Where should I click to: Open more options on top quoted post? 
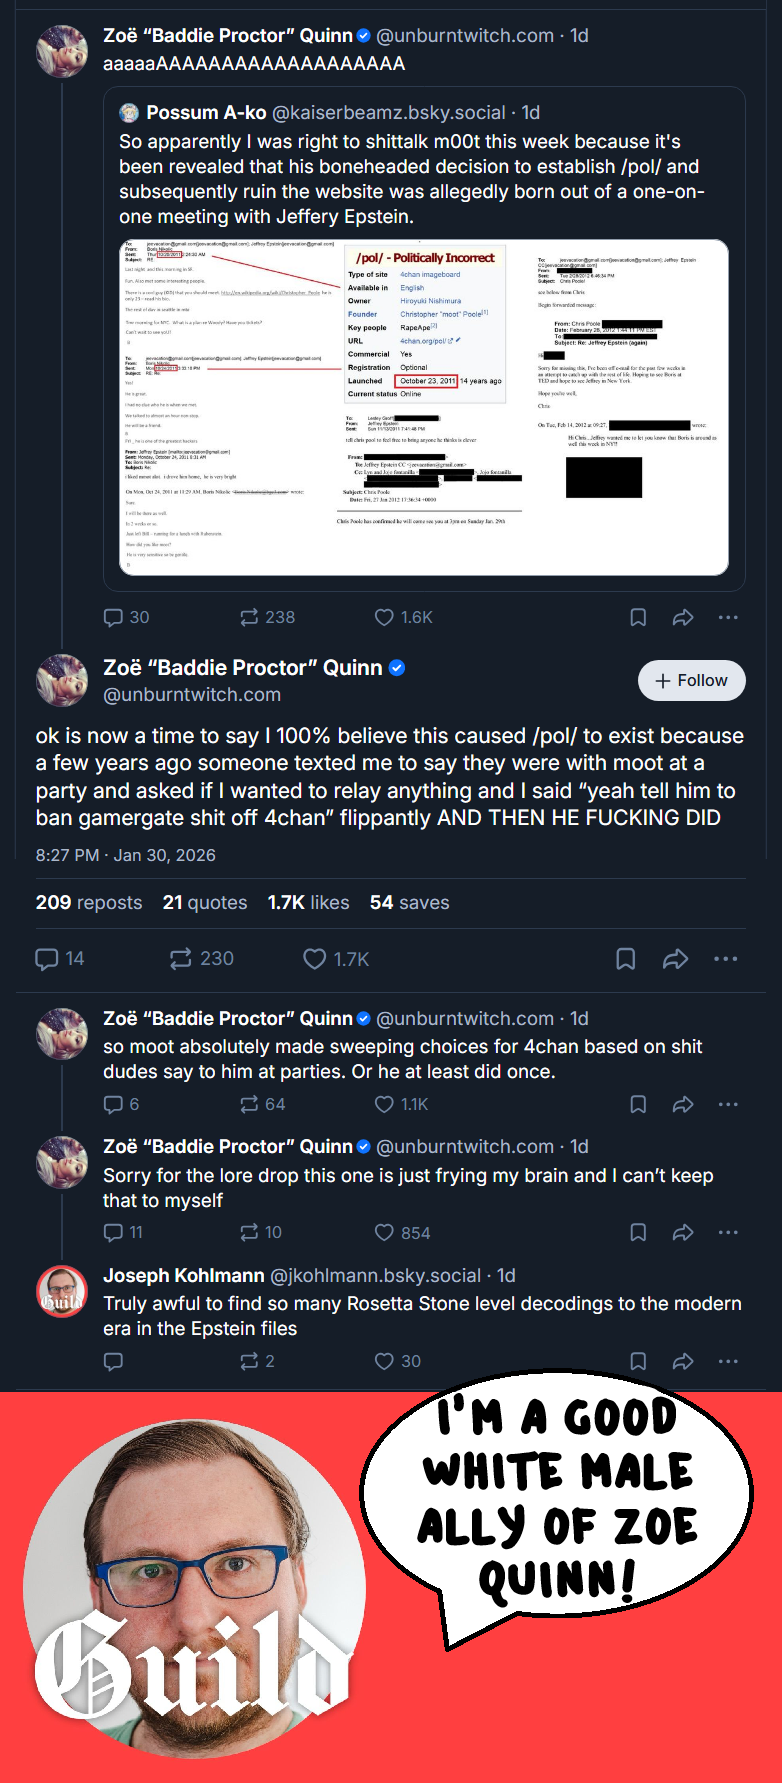728,617
